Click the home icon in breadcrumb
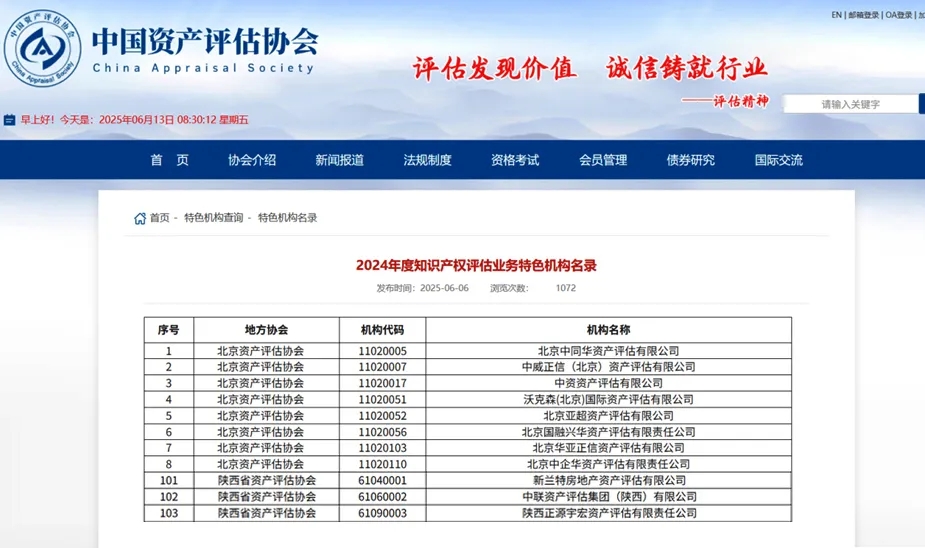 pyautogui.click(x=140, y=218)
